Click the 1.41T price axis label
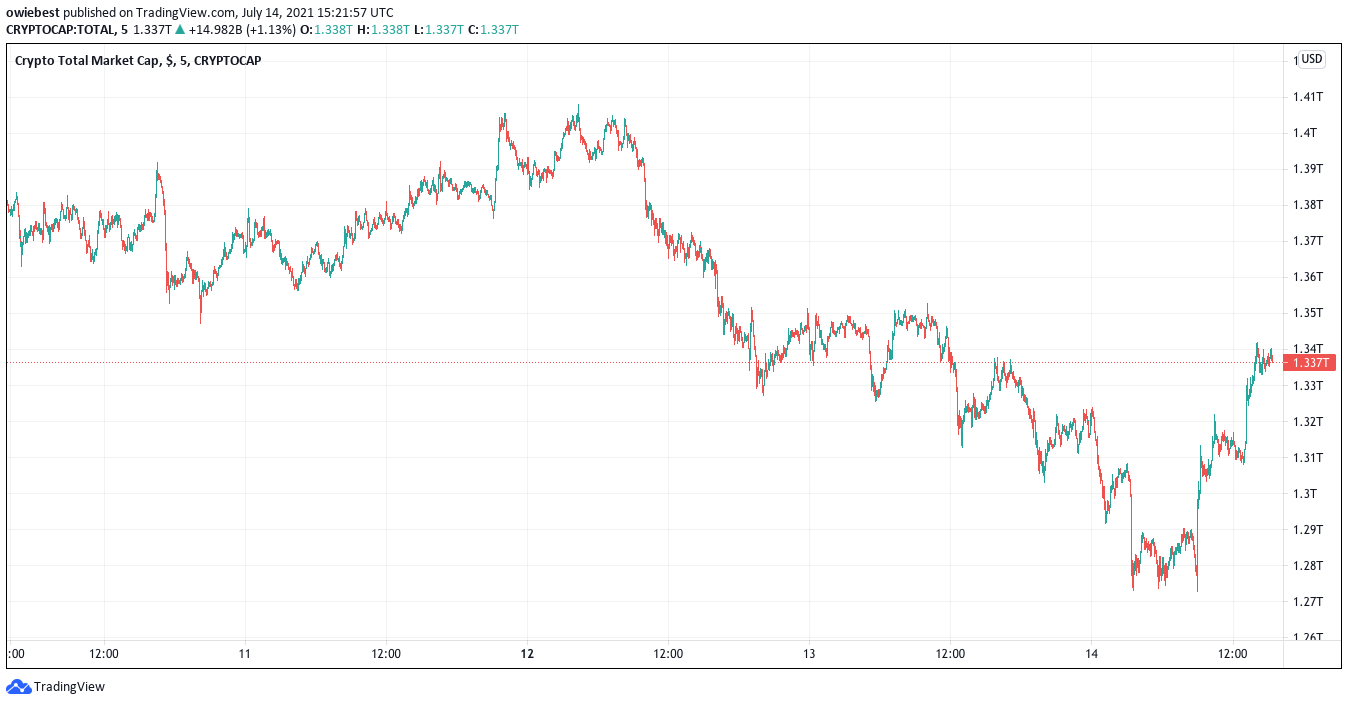The height and width of the screenshot is (705, 1348). (x=1308, y=97)
